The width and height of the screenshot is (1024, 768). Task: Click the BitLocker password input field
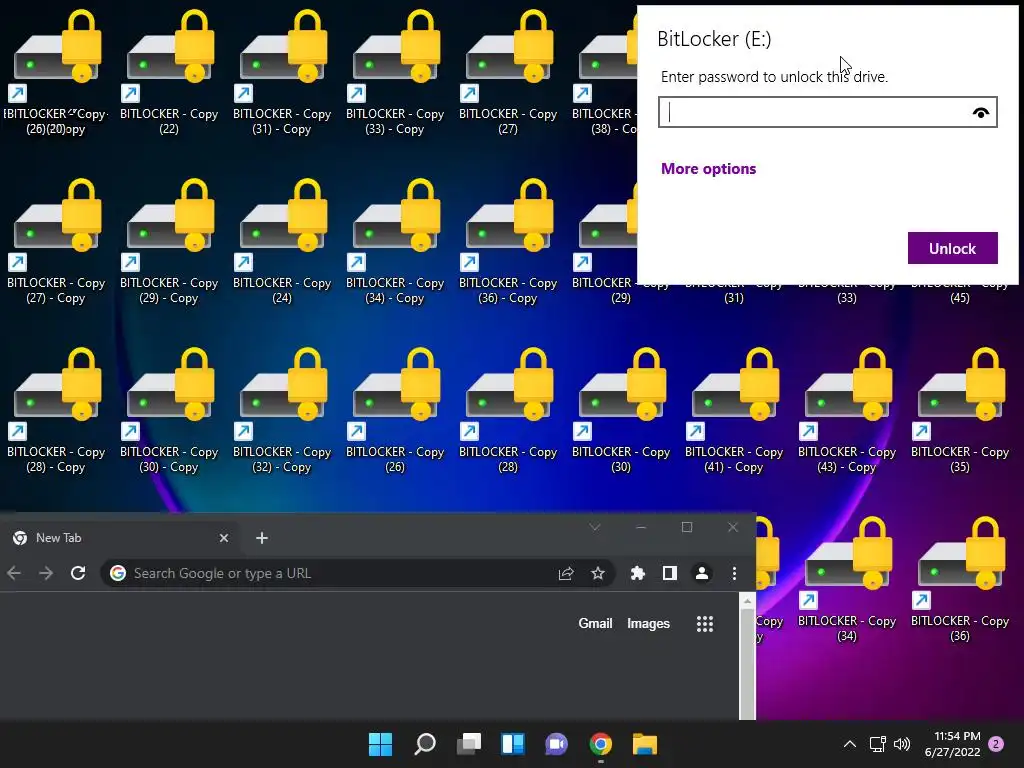tap(827, 112)
